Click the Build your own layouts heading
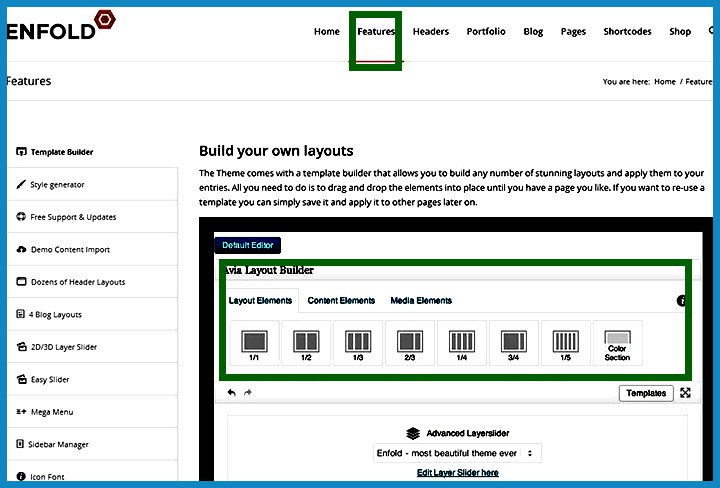 (x=276, y=151)
